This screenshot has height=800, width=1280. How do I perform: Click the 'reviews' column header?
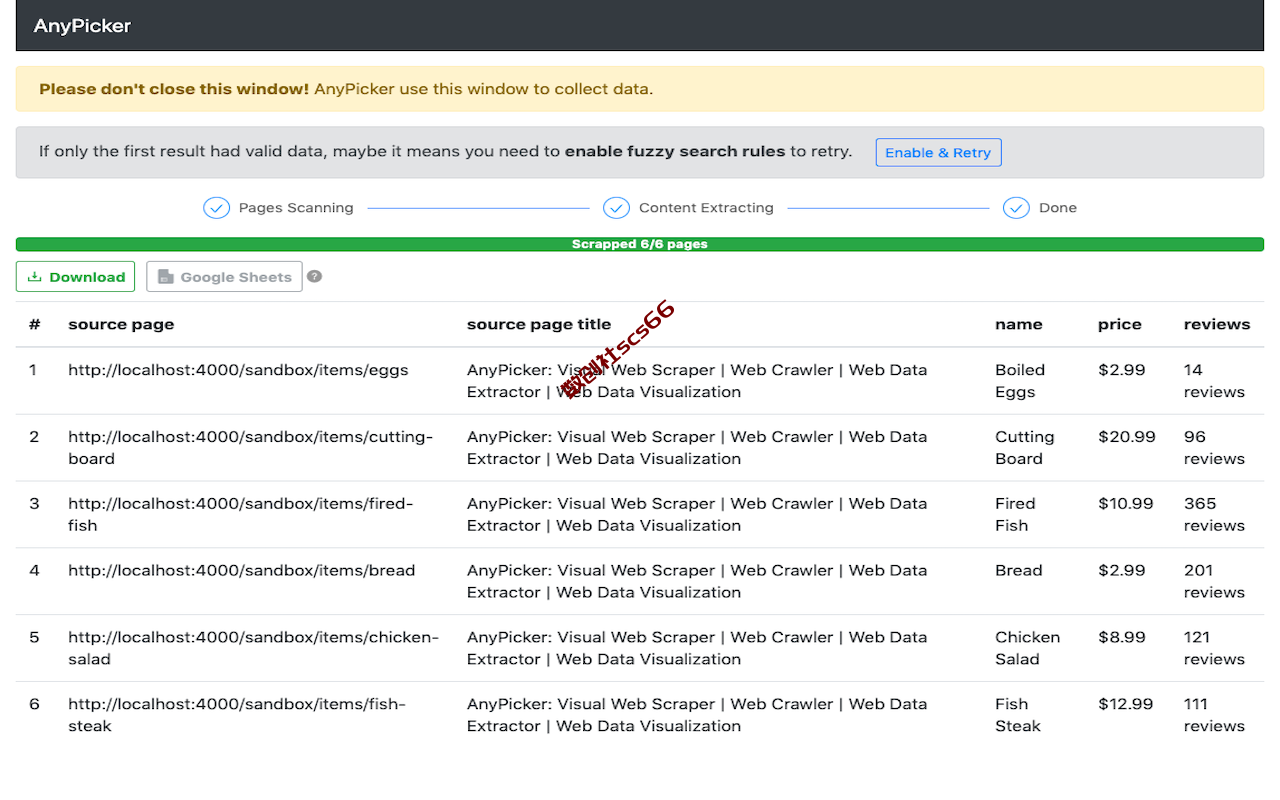(x=1217, y=324)
